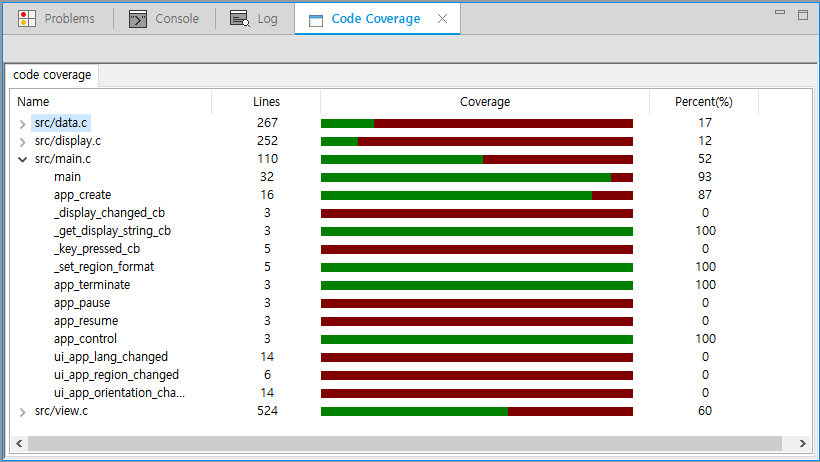Minimize the panel view
Screen dimensions: 820x462
780,15
